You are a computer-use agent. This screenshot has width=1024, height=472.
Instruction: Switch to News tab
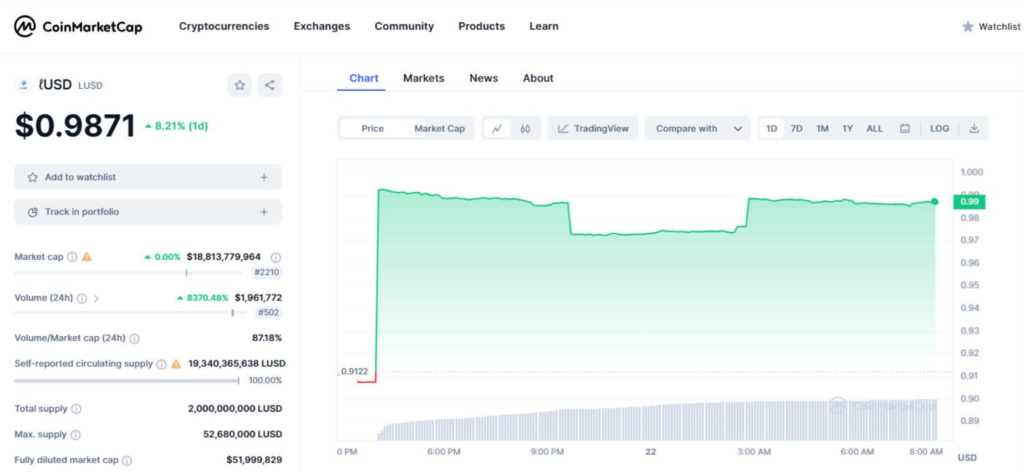(x=484, y=78)
